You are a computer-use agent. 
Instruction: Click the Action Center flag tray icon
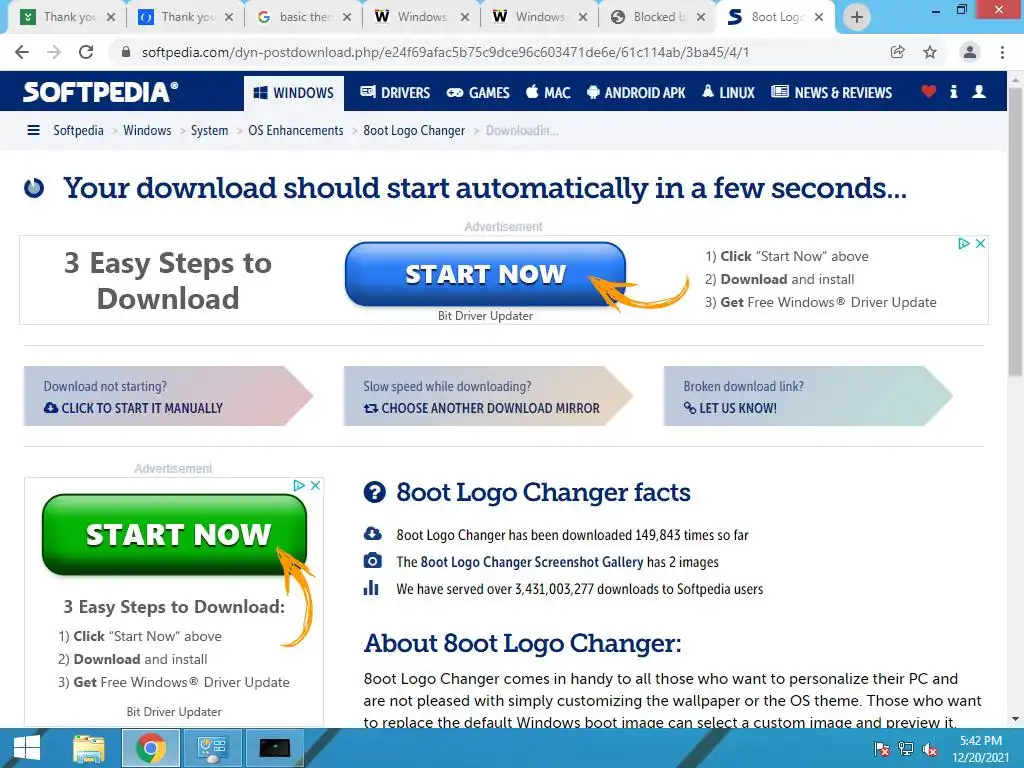[882, 749]
